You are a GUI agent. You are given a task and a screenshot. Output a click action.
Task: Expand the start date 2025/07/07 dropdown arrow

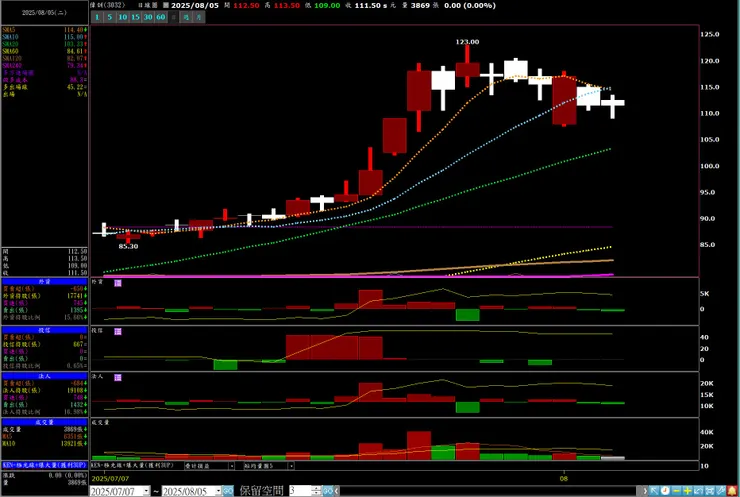(x=146, y=491)
